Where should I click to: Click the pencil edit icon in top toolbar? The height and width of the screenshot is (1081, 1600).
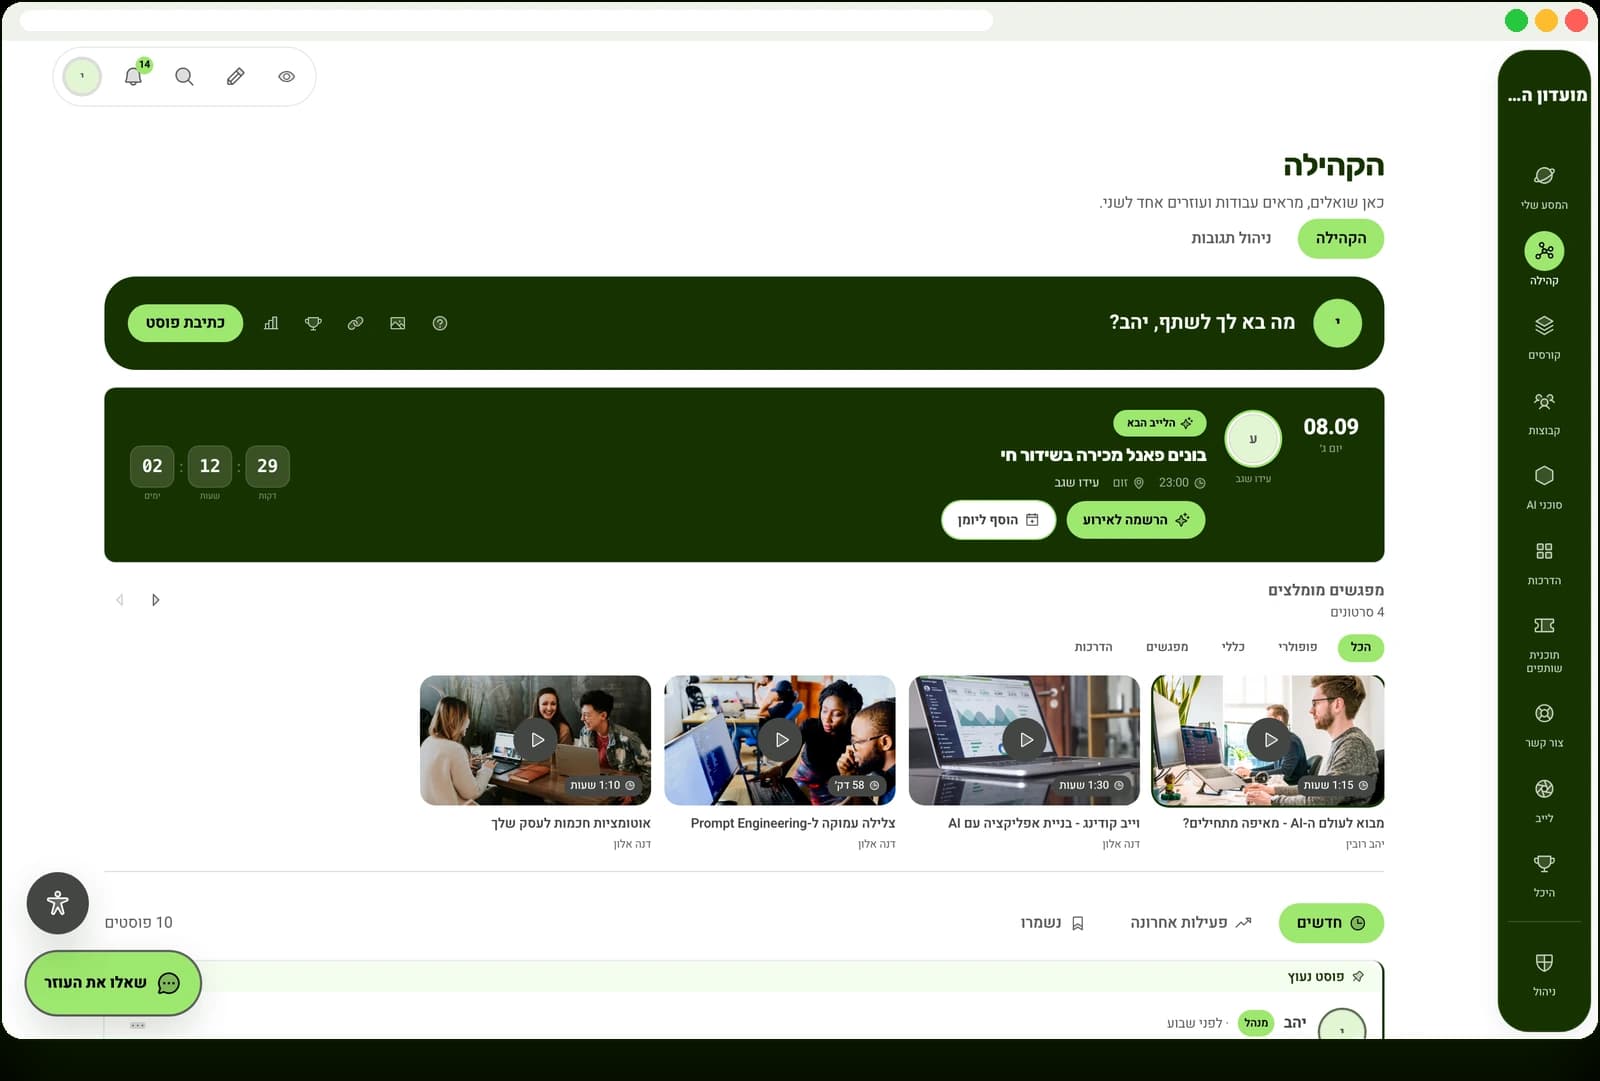click(x=235, y=76)
